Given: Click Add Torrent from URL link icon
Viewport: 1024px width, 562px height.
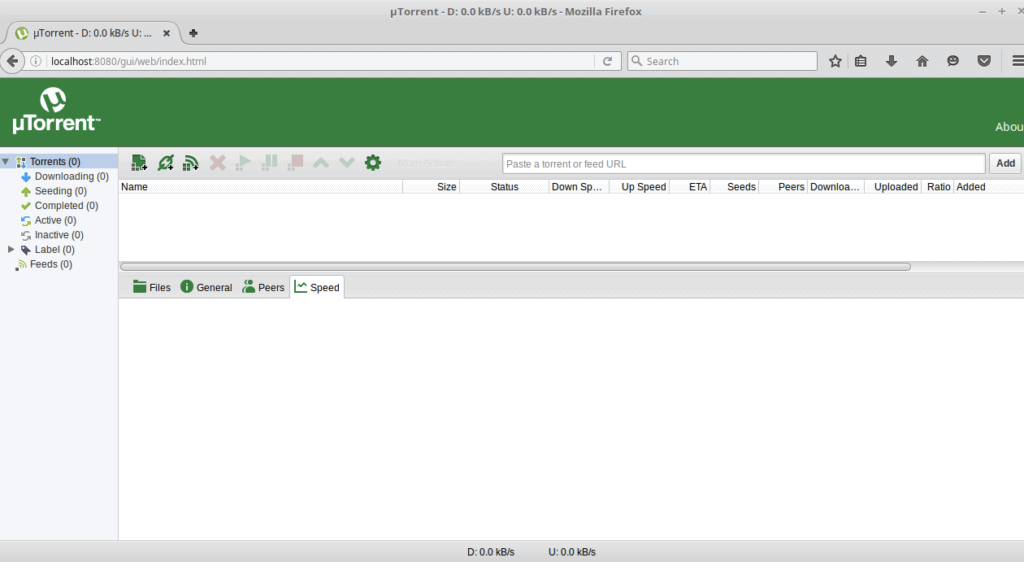Looking at the screenshot, I should [x=165, y=163].
